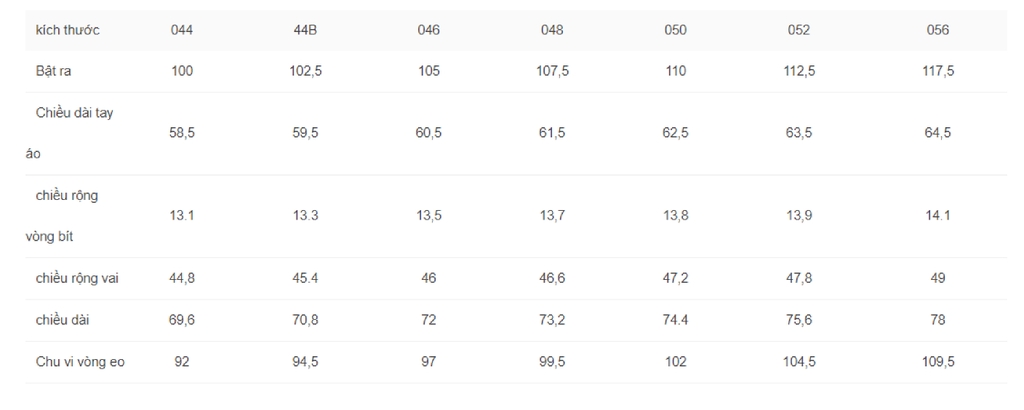Click the 14.1 cuff width value
Screen dimensions: 1024x410
938,215
